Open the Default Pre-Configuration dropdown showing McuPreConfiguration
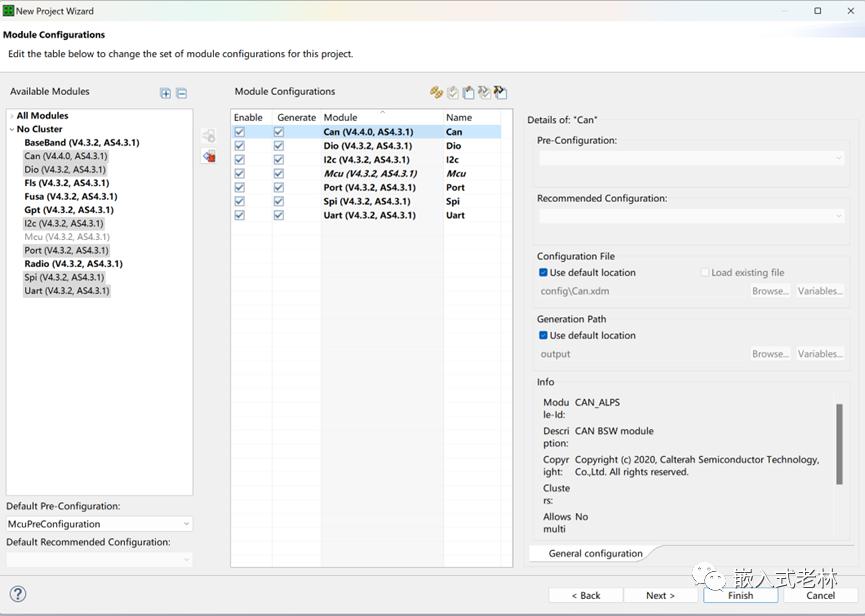 point(99,524)
